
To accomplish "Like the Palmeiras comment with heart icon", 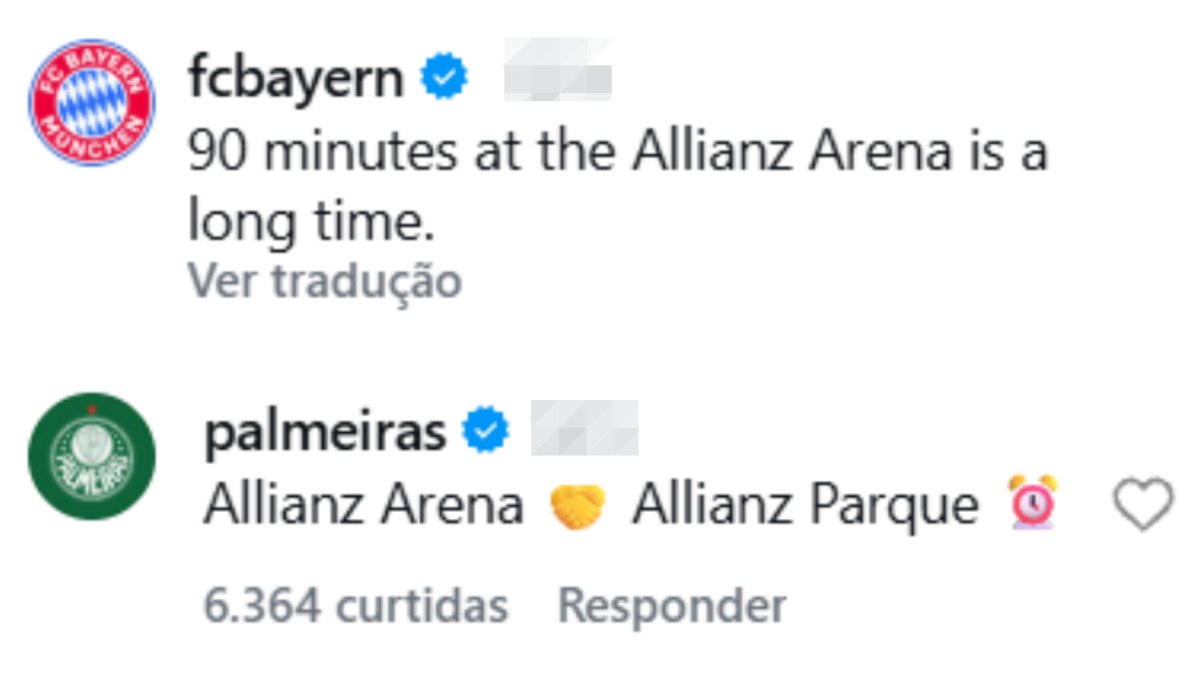I will coord(1143,504).
